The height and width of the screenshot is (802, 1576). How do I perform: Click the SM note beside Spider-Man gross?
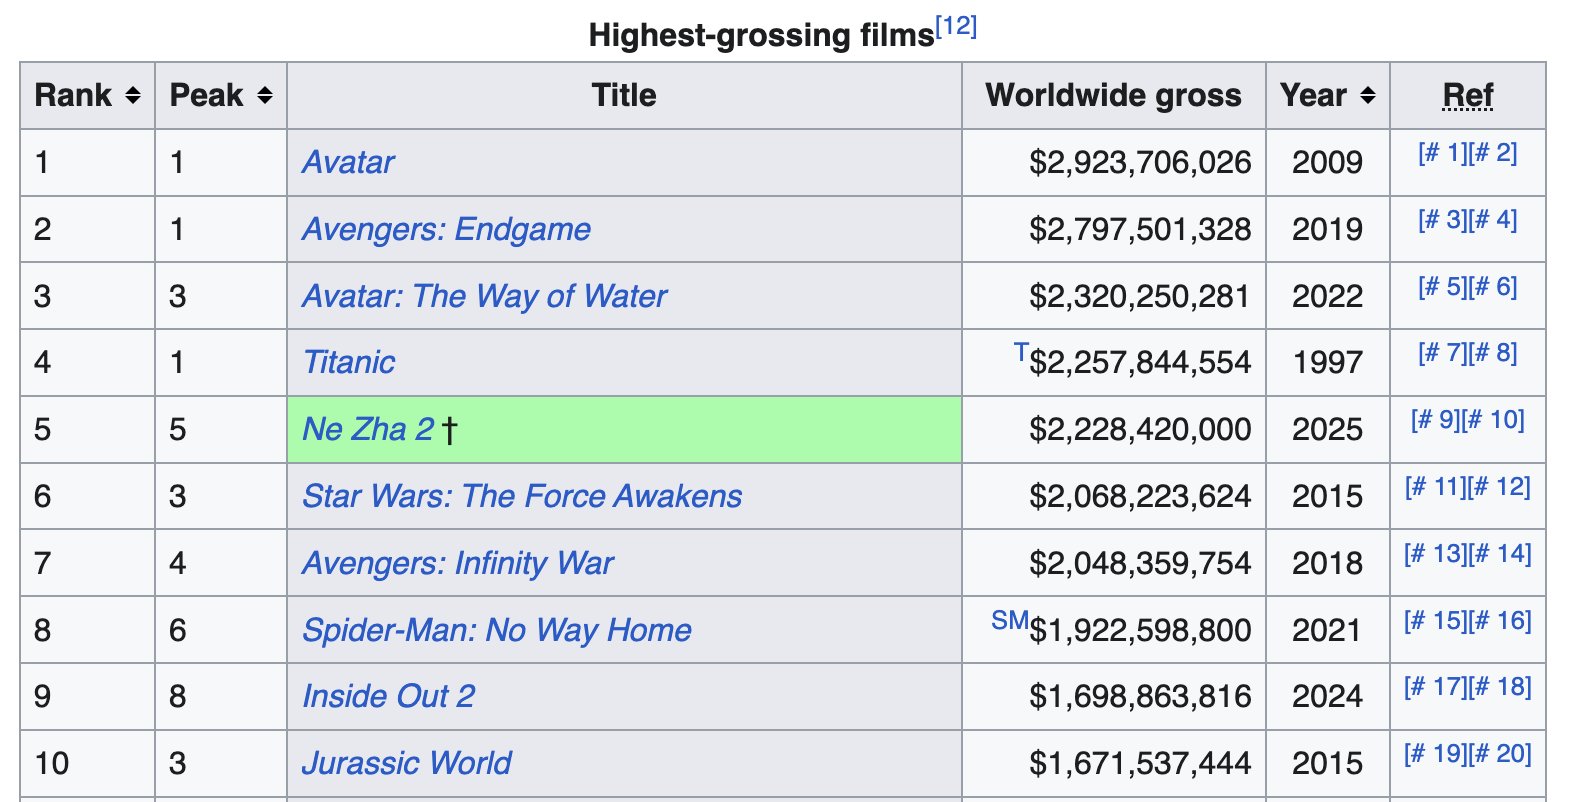coord(1010,620)
